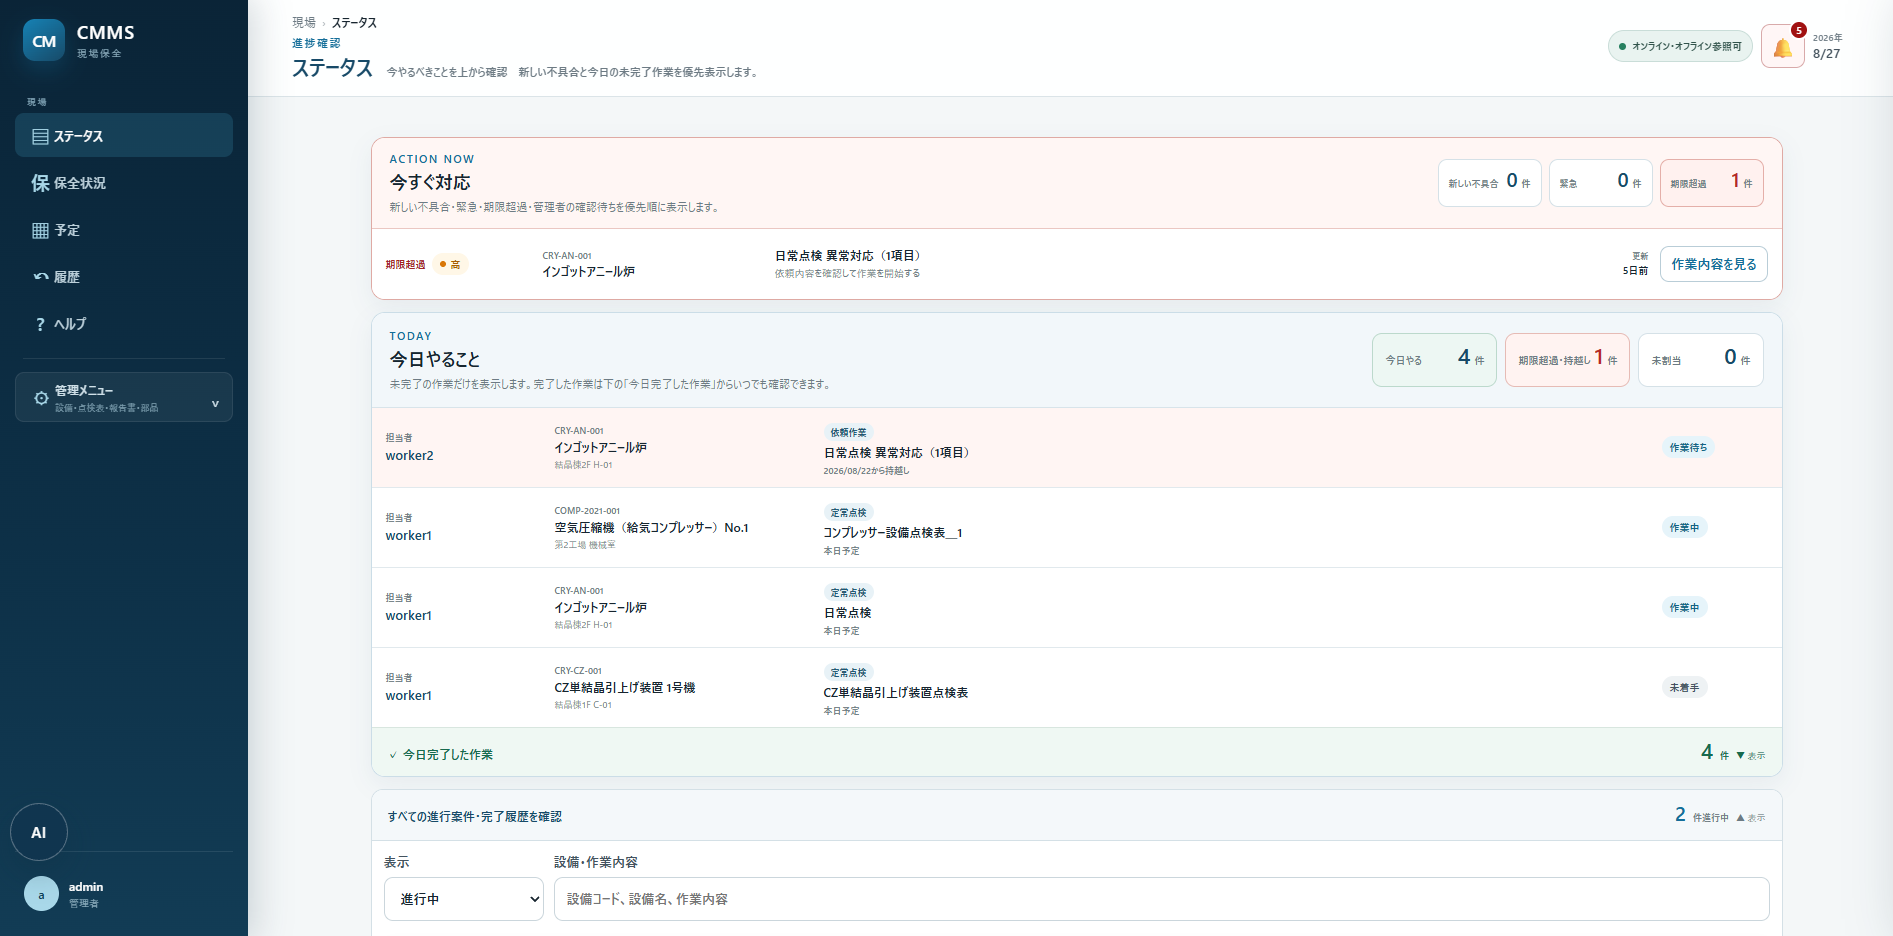Go to 予定 page

click(x=124, y=230)
